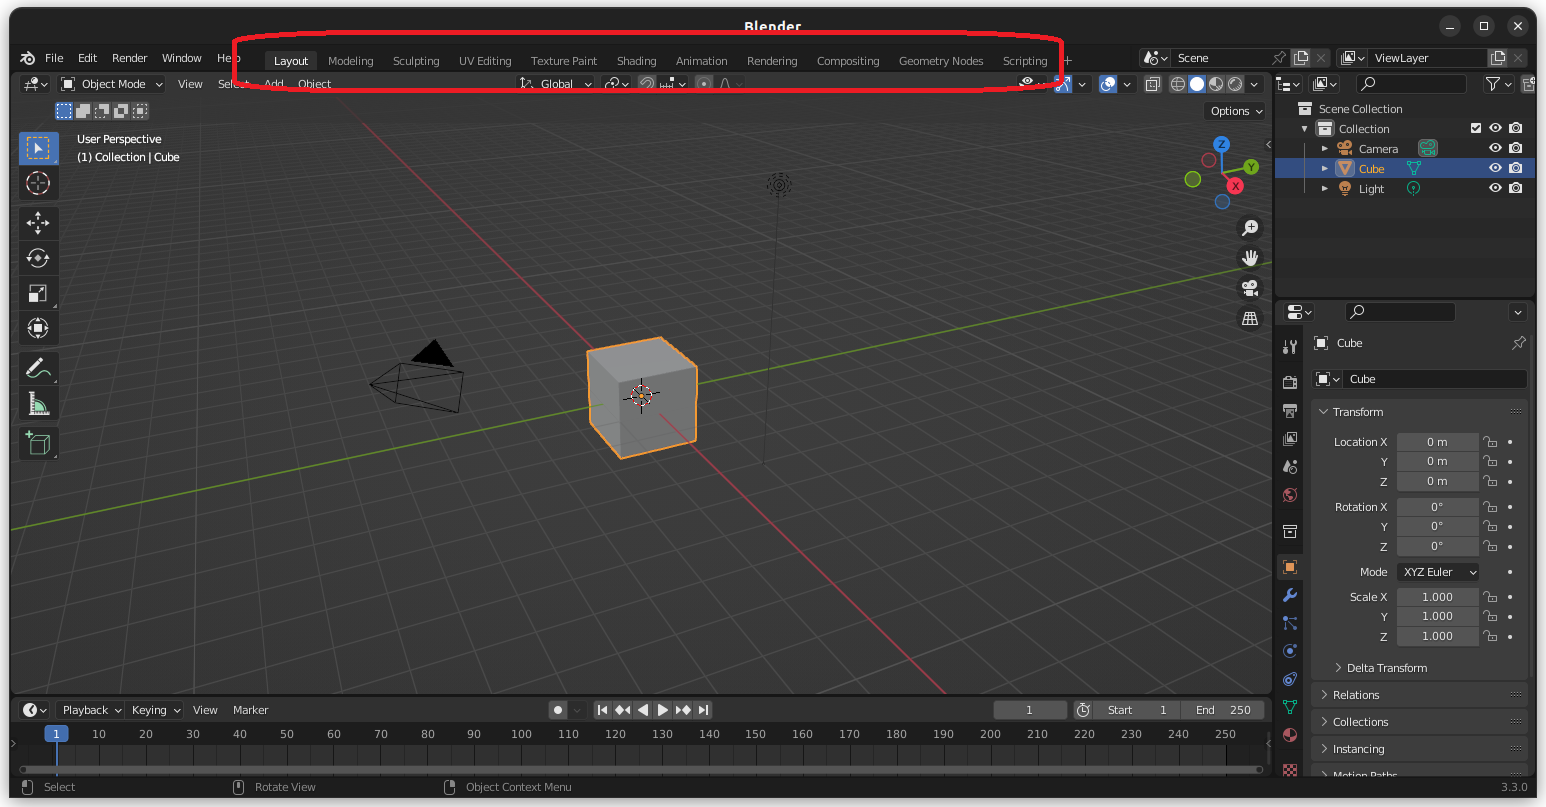Open the Blender logo menu

27,58
